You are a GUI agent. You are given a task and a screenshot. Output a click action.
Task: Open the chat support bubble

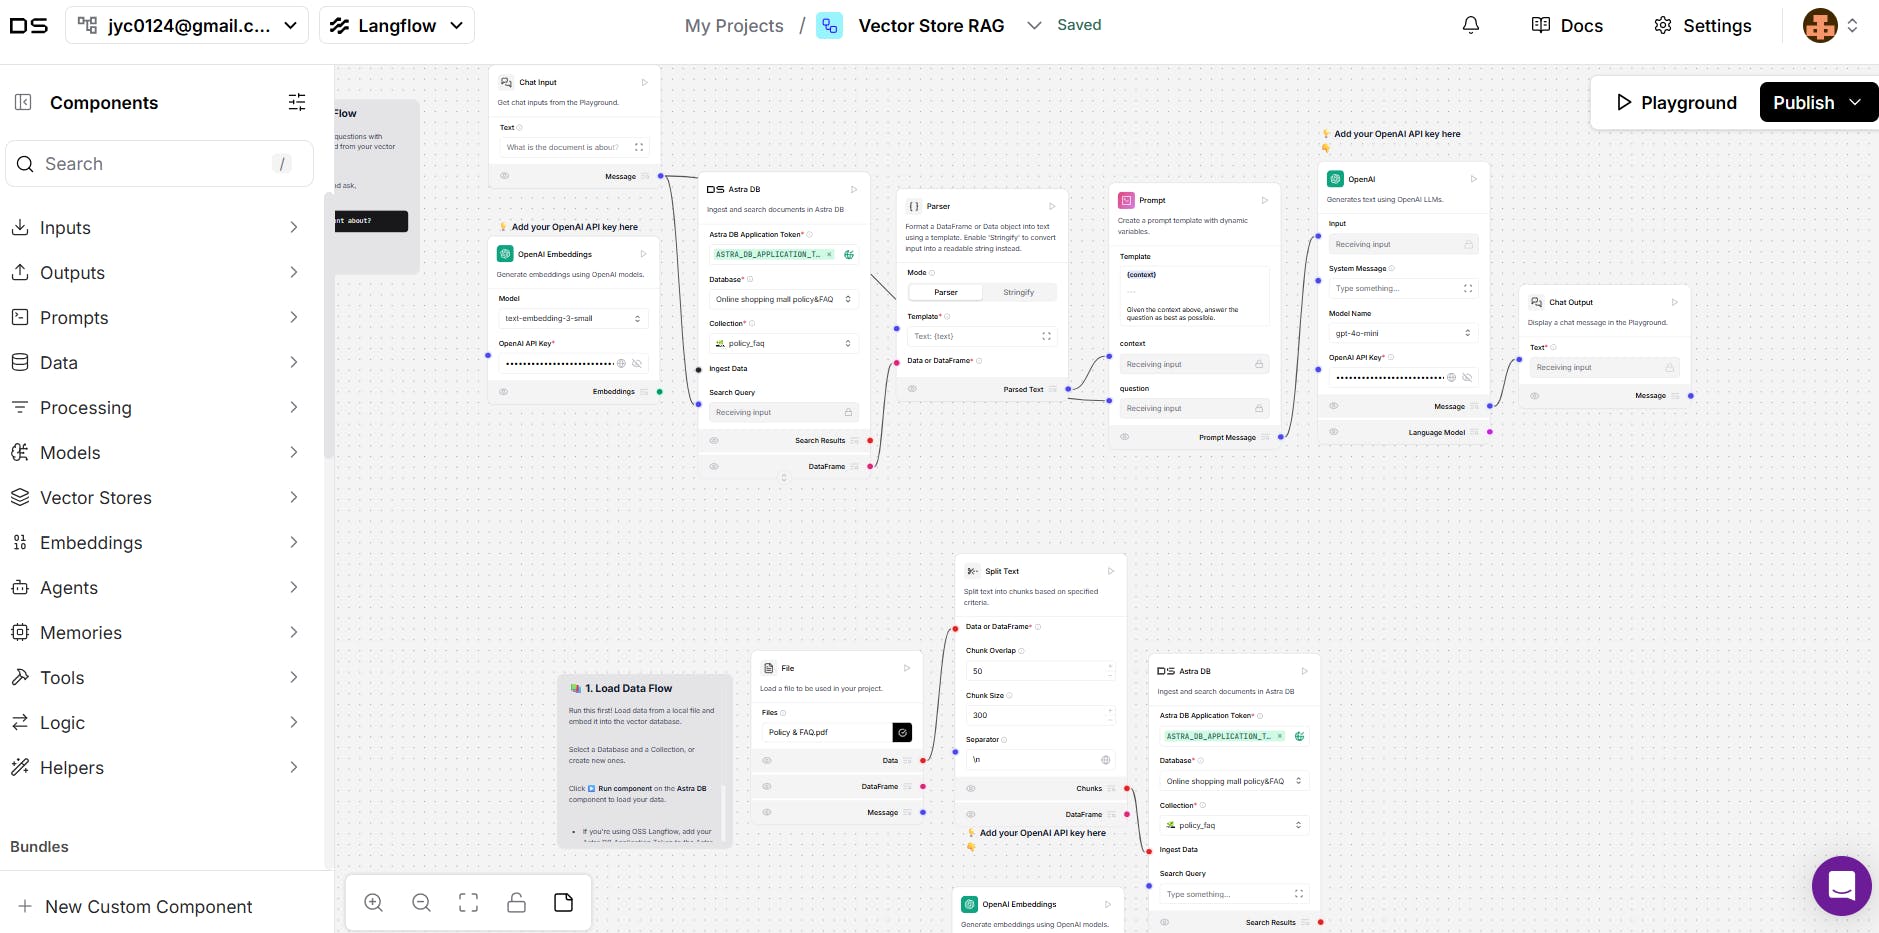1841,886
